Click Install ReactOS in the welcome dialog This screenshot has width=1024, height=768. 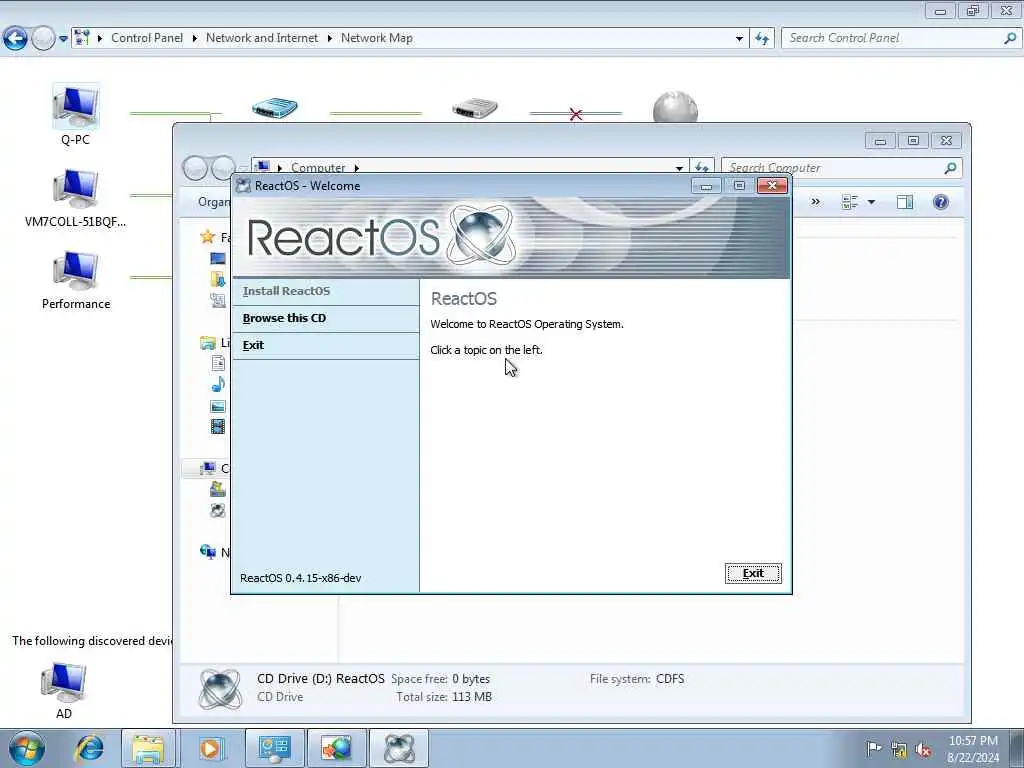286,291
